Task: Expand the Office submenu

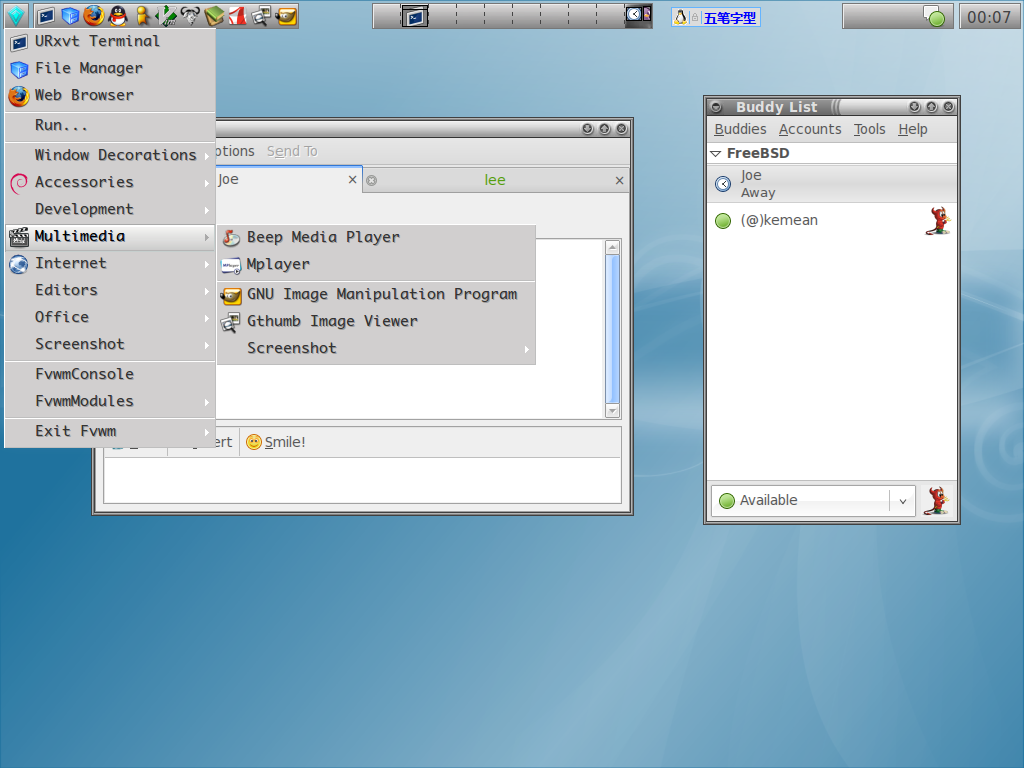Action: pos(110,317)
